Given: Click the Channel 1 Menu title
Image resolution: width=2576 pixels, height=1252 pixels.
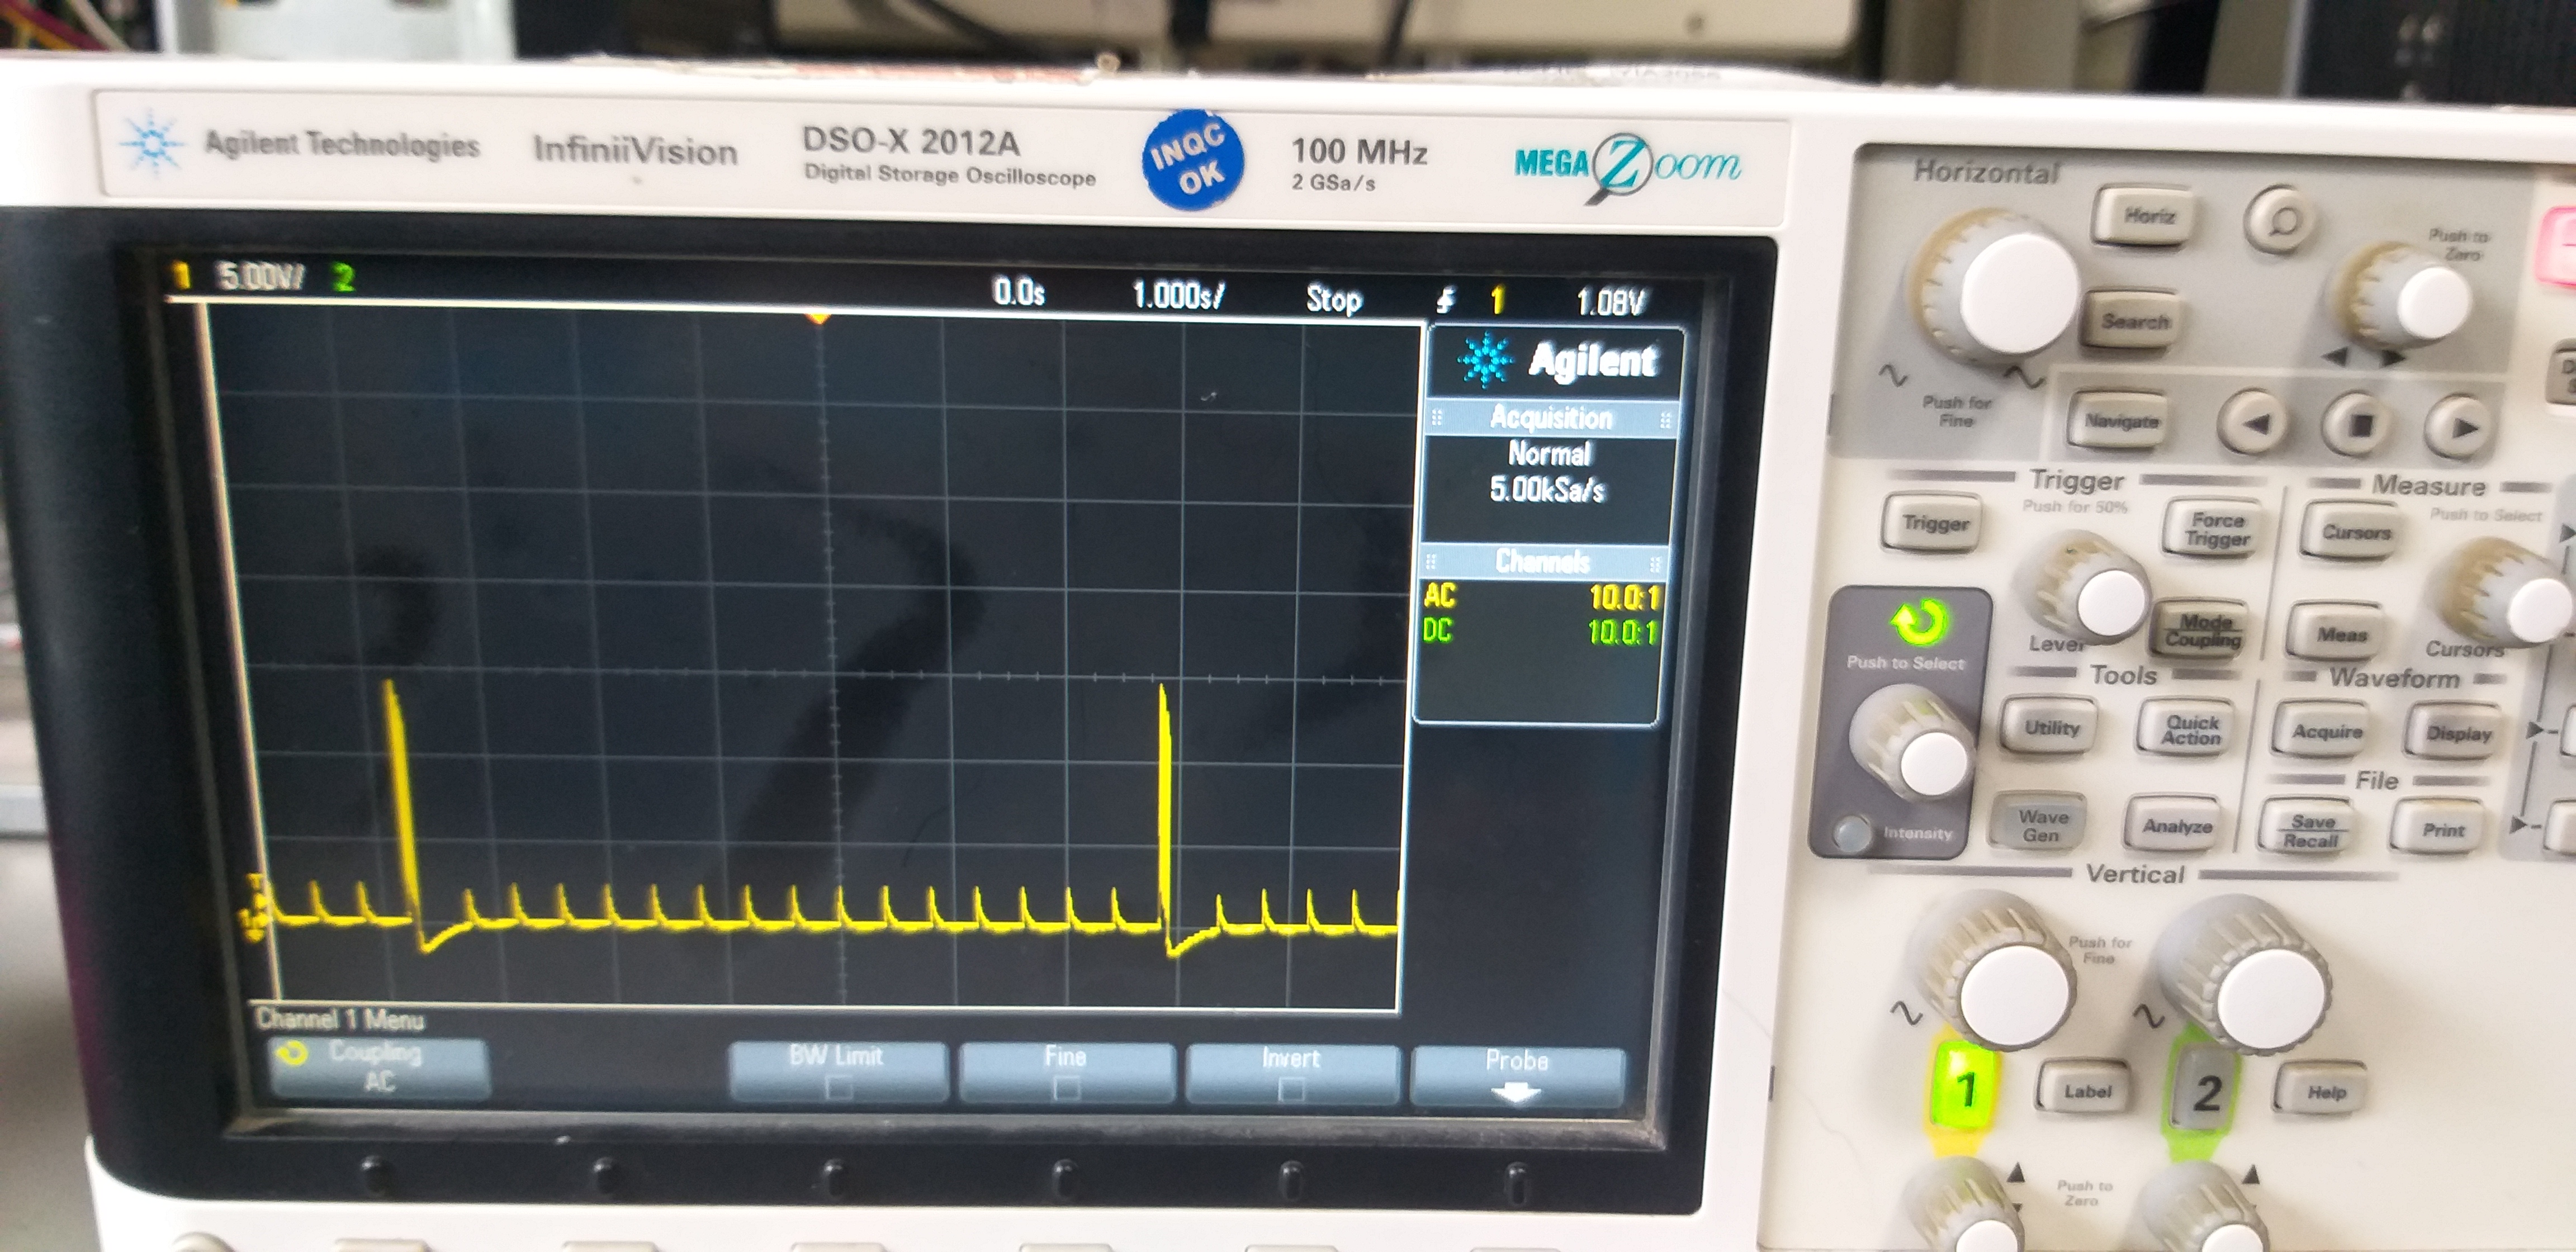Looking at the screenshot, I should click(339, 1020).
